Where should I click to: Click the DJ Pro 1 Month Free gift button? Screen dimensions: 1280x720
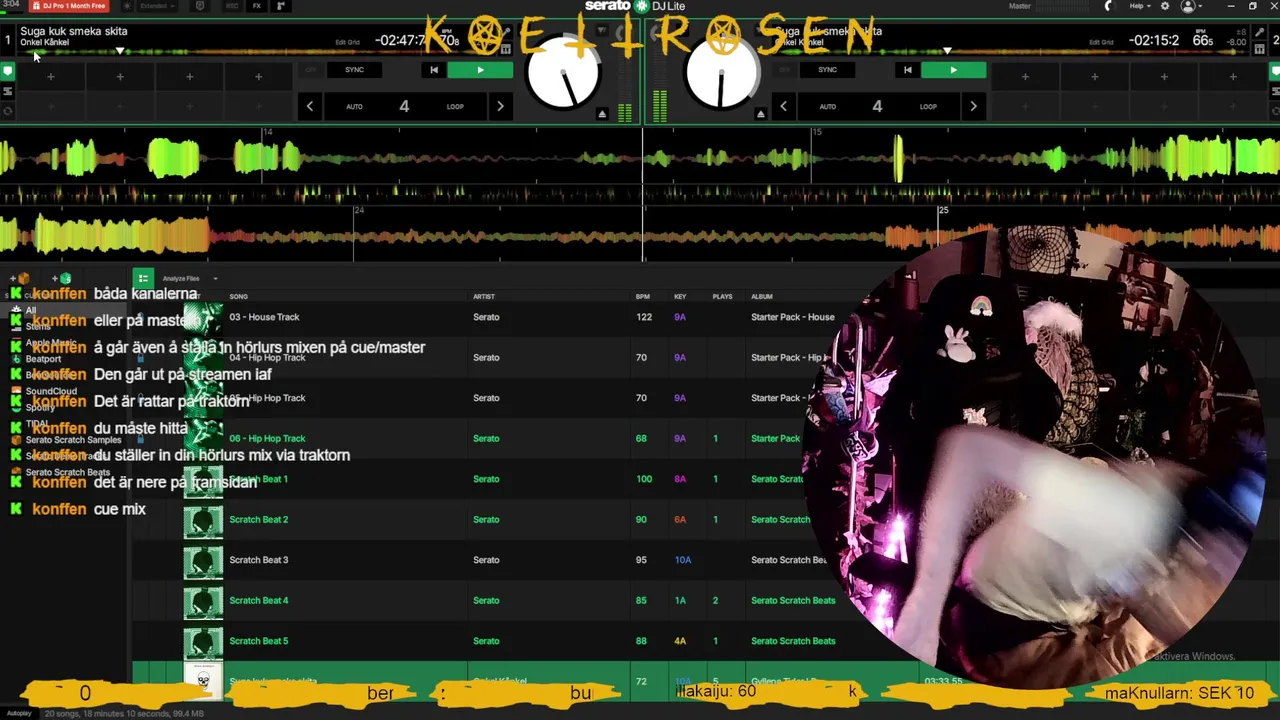pyautogui.click(x=68, y=6)
